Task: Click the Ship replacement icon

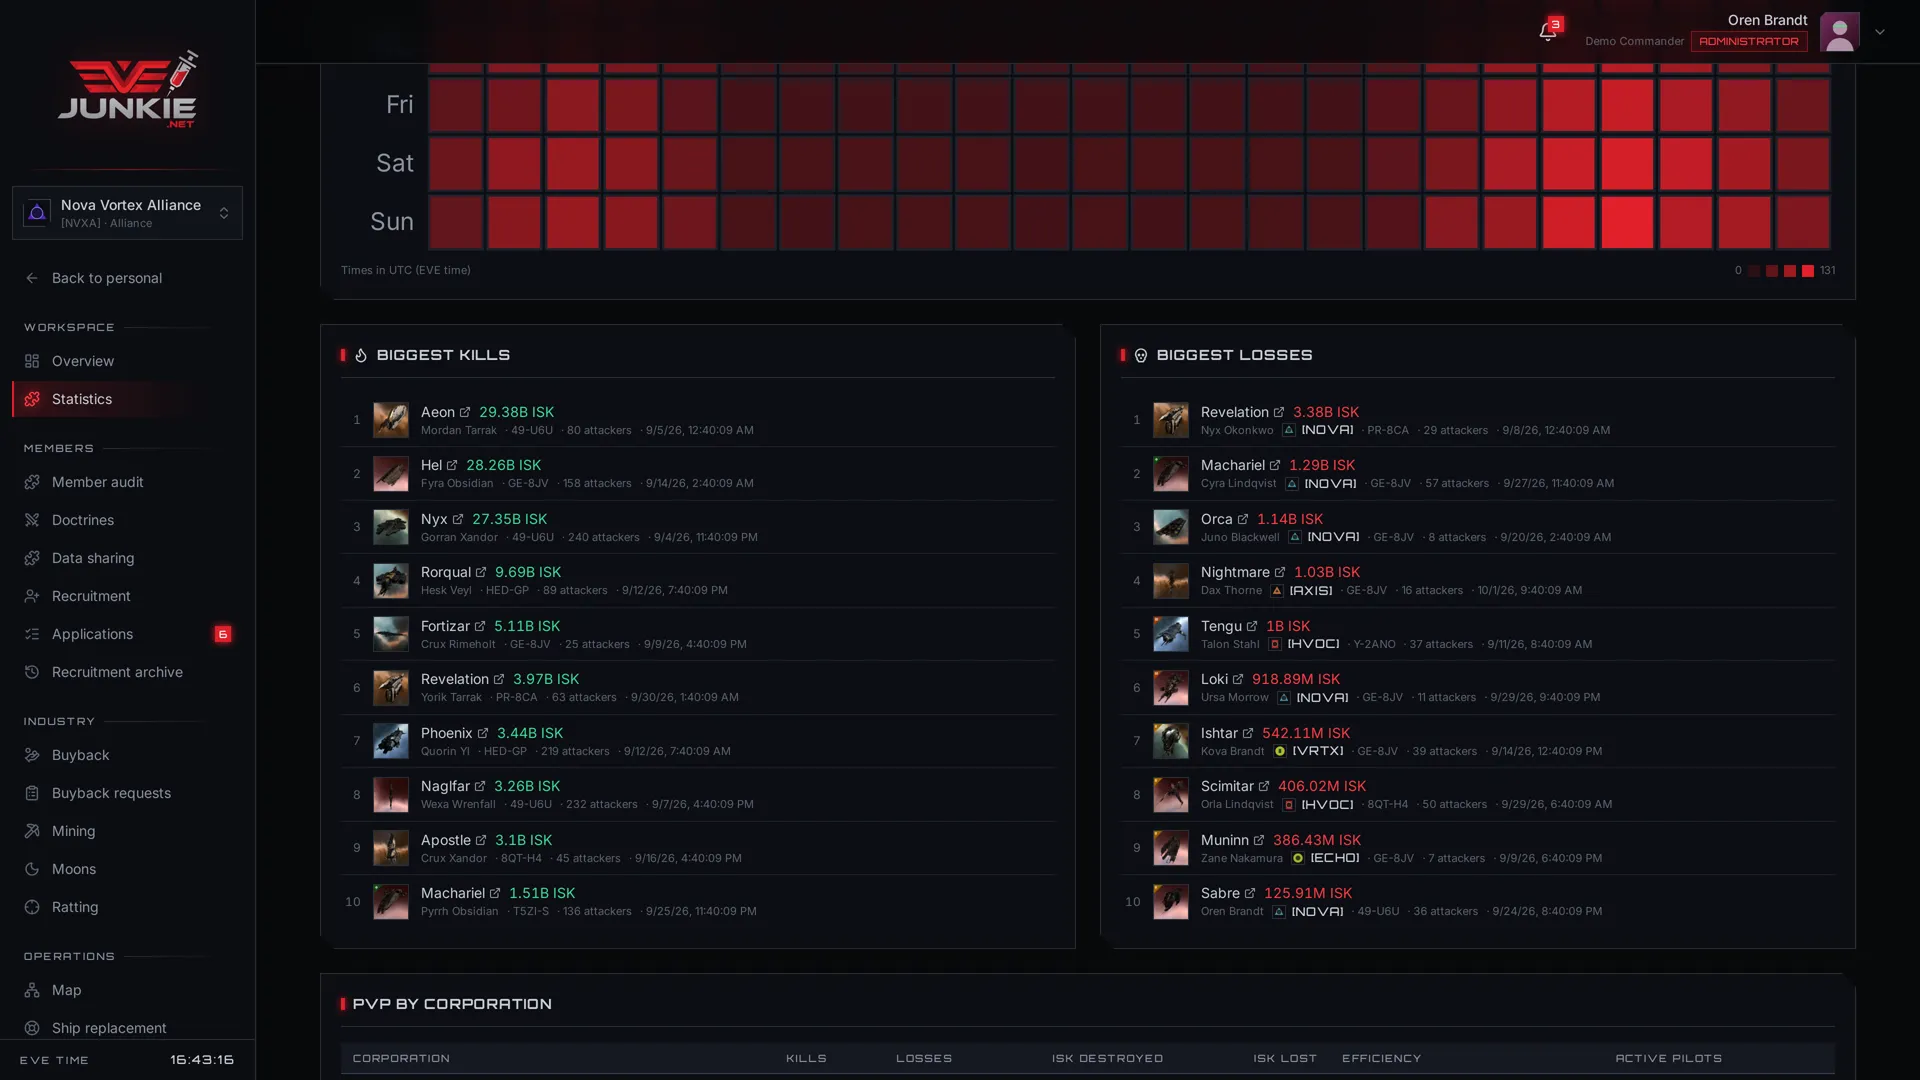Action: (32, 1028)
